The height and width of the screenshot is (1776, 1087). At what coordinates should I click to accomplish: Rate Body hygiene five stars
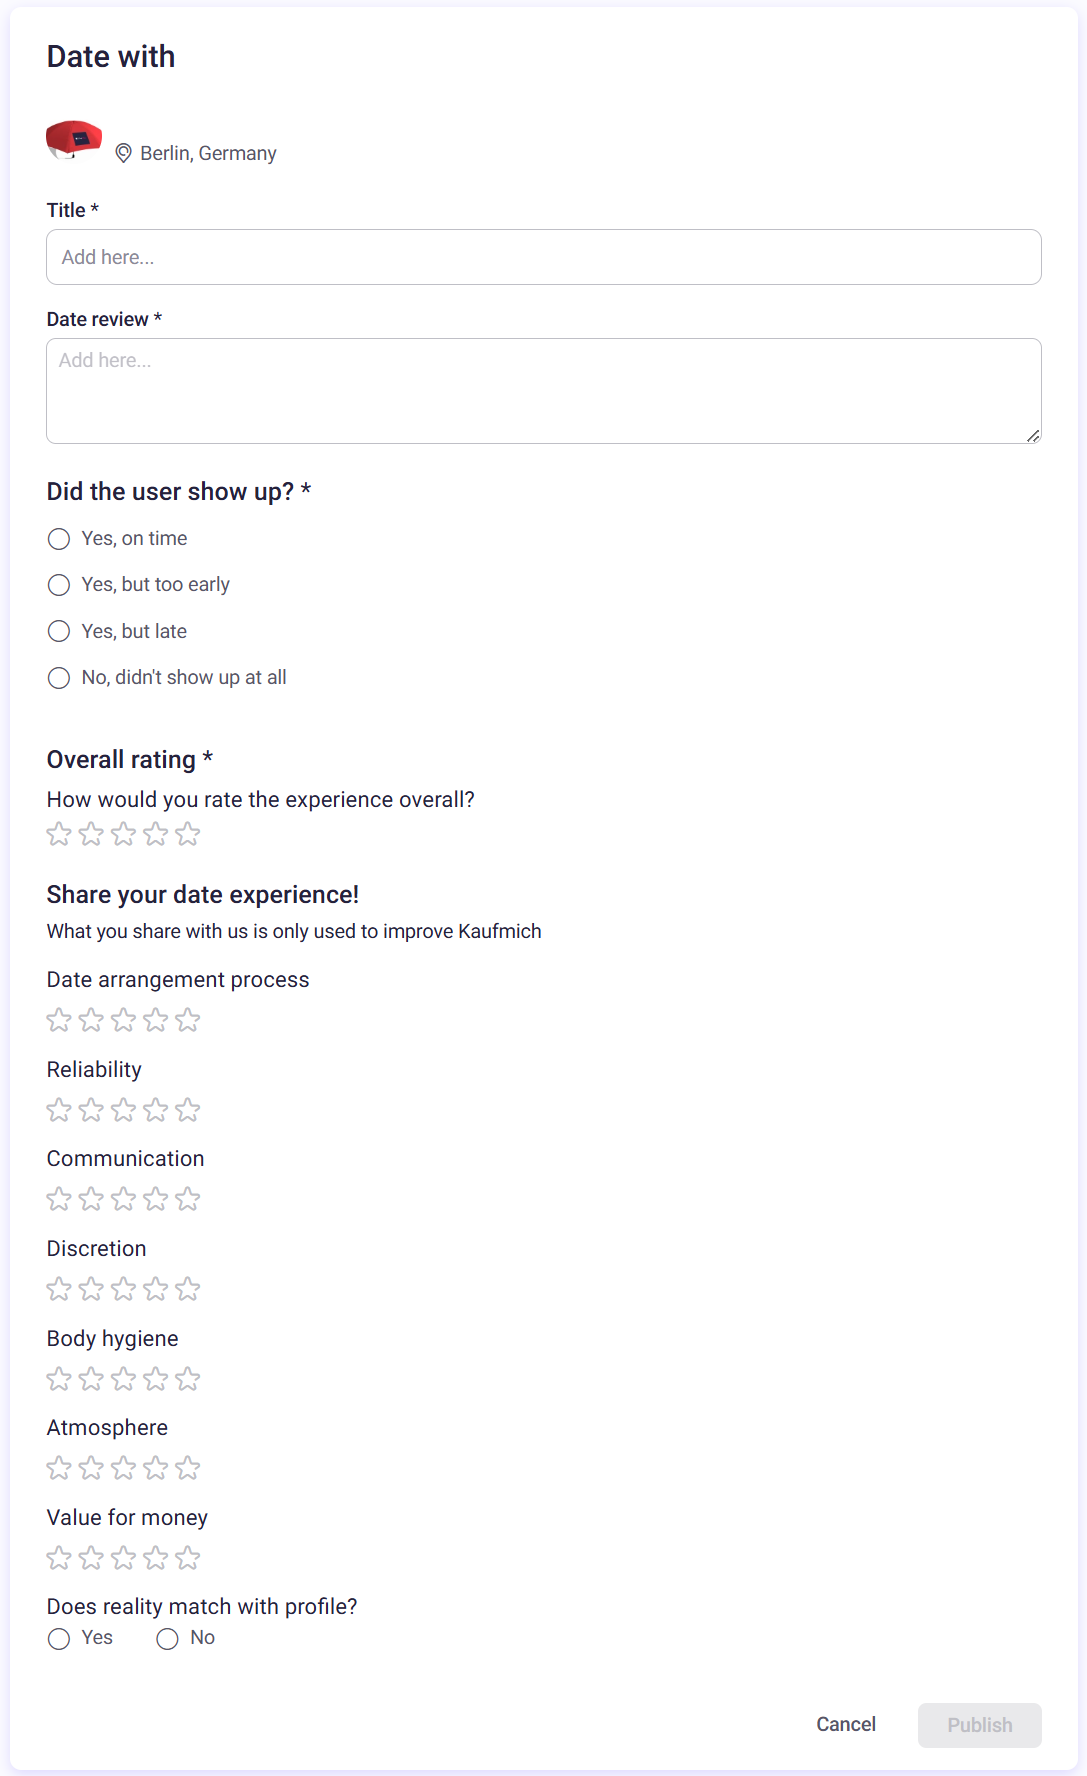tap(188, 1379)
